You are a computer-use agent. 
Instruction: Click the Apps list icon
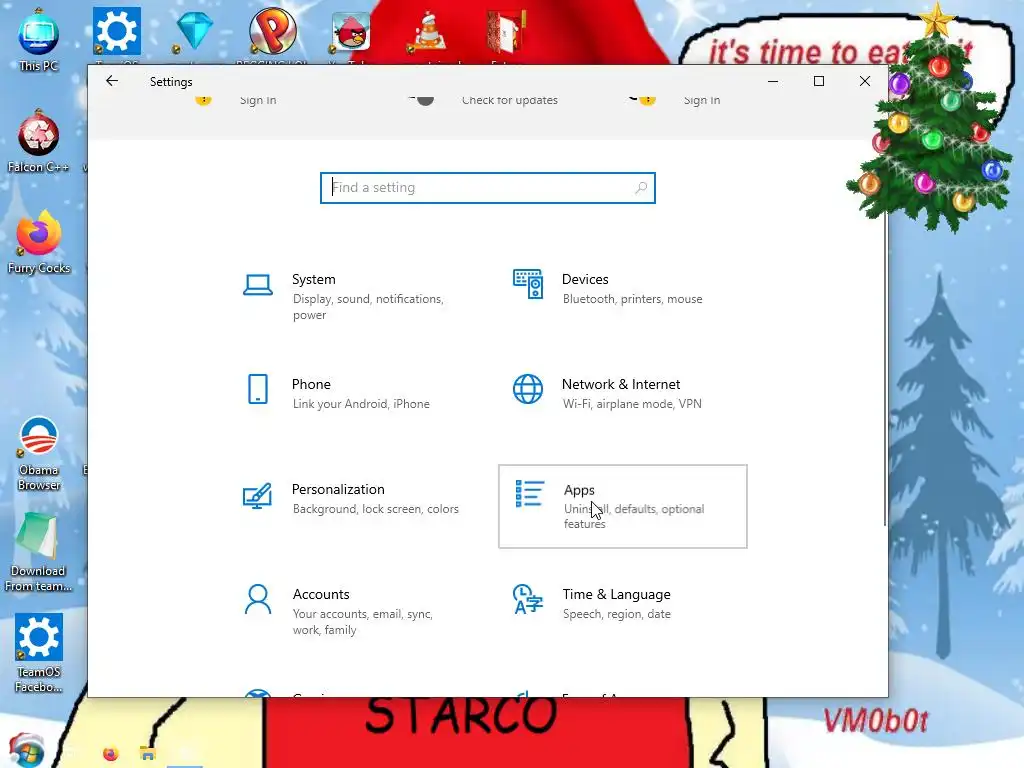[530, 494]
